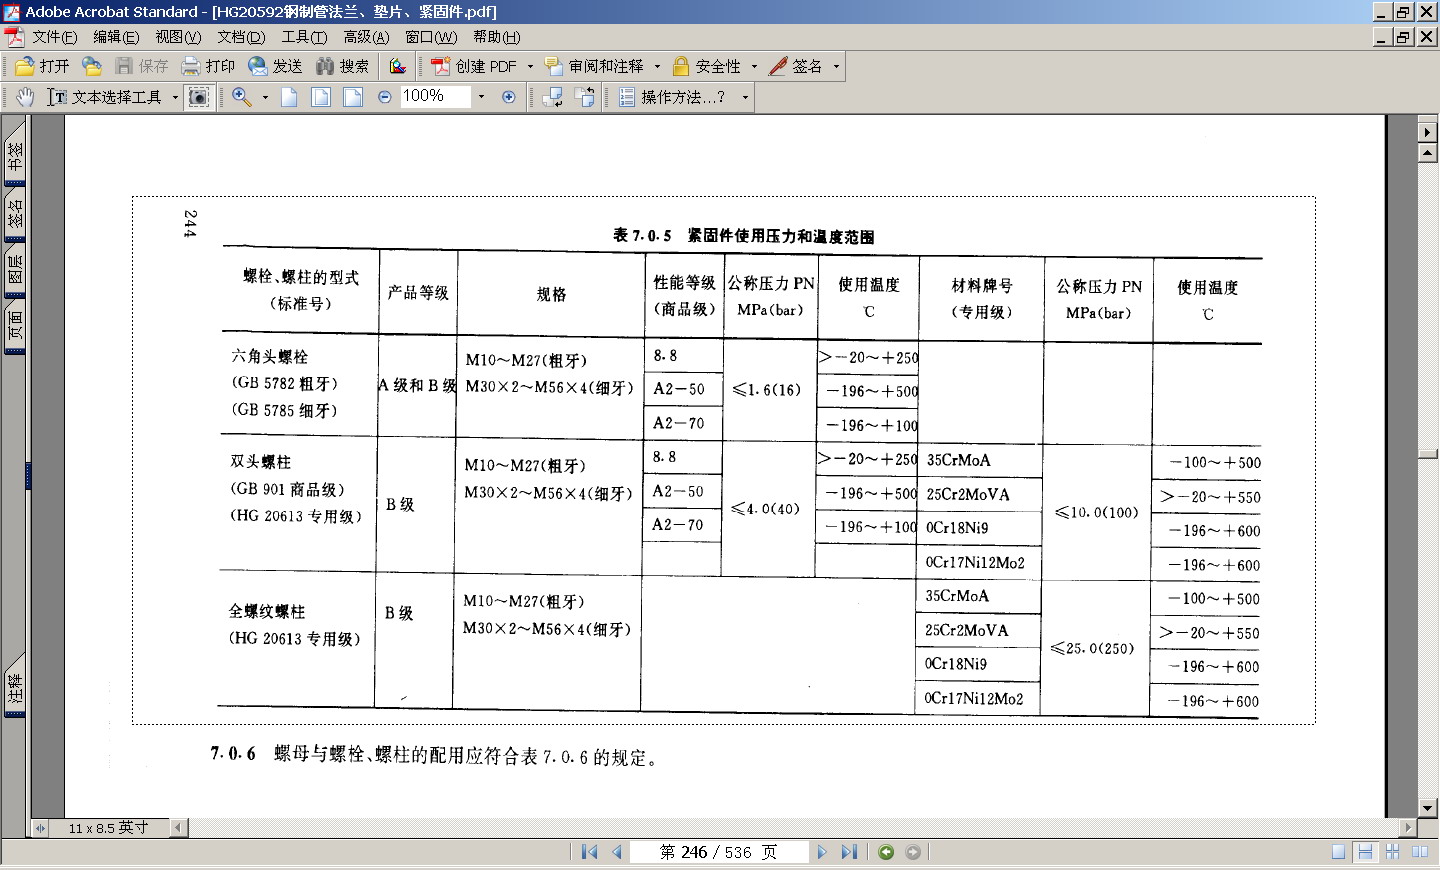Click the vertical scrollbar down arrow

click(x=1428, y=809)
